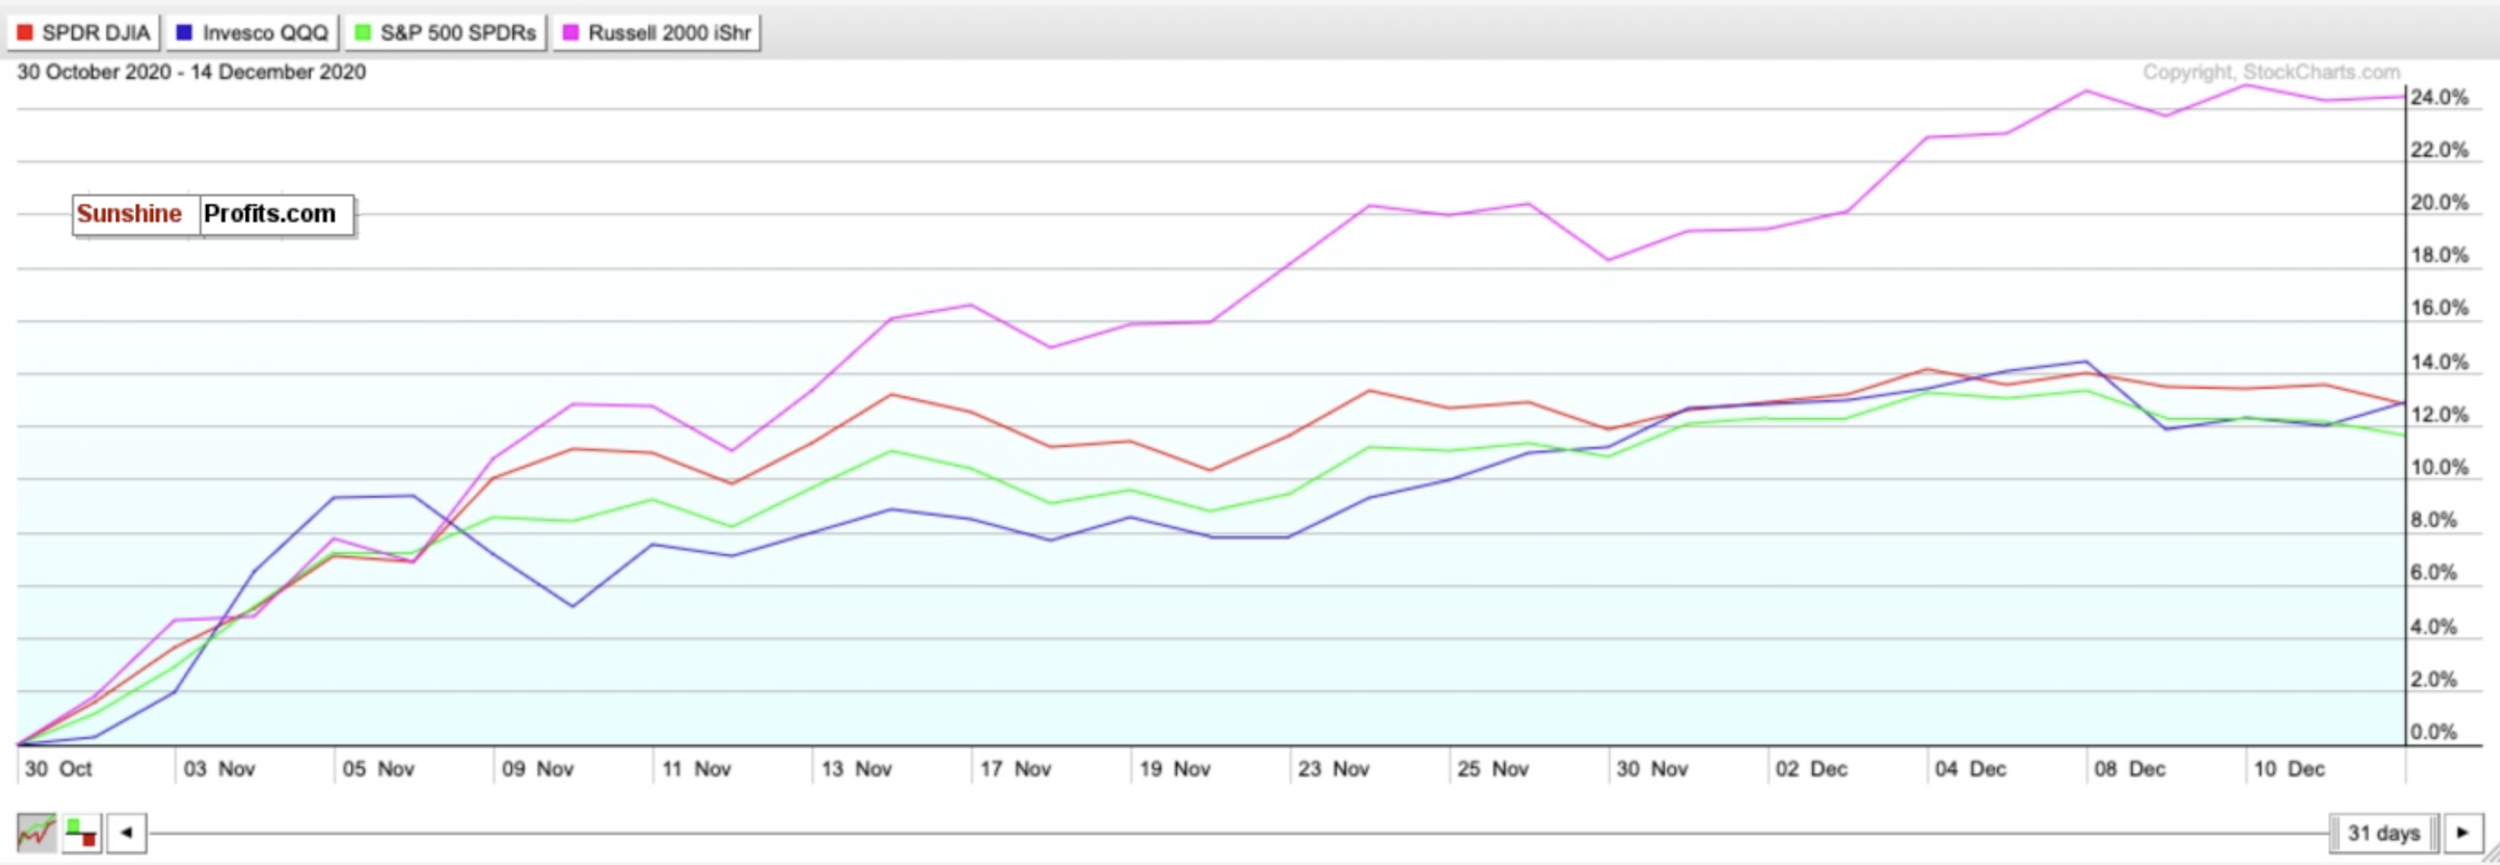2500x865 pixels.
Task: Click the 16.0% axis label
Action: tap(2439, 308)
